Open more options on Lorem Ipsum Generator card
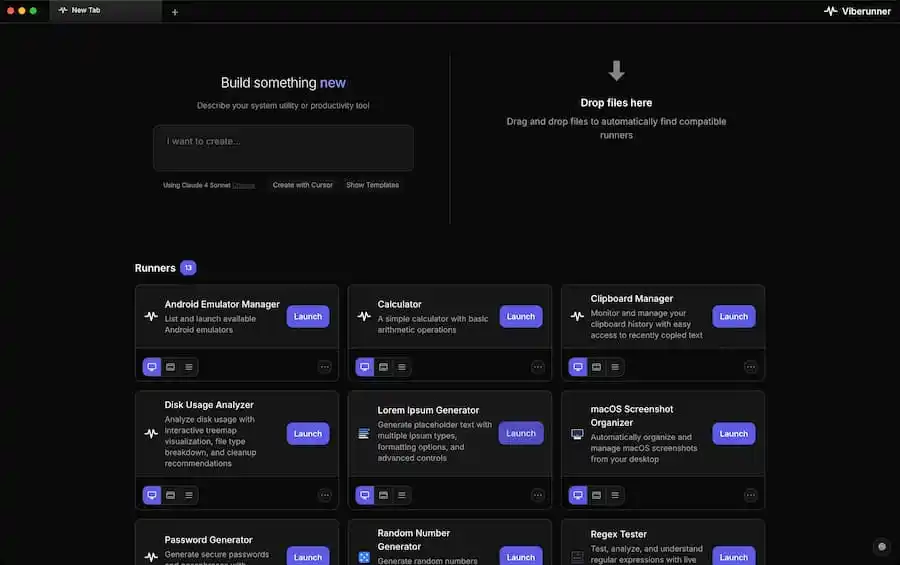900x565 pixels. tap(538, 495)
